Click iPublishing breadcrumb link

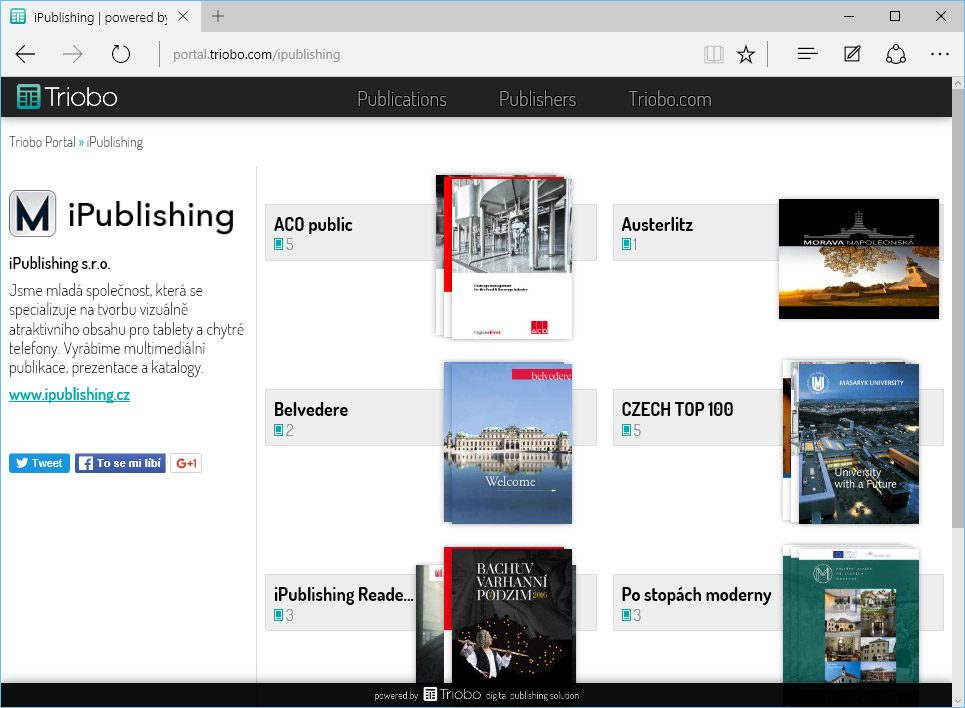(x=114, y=142)
